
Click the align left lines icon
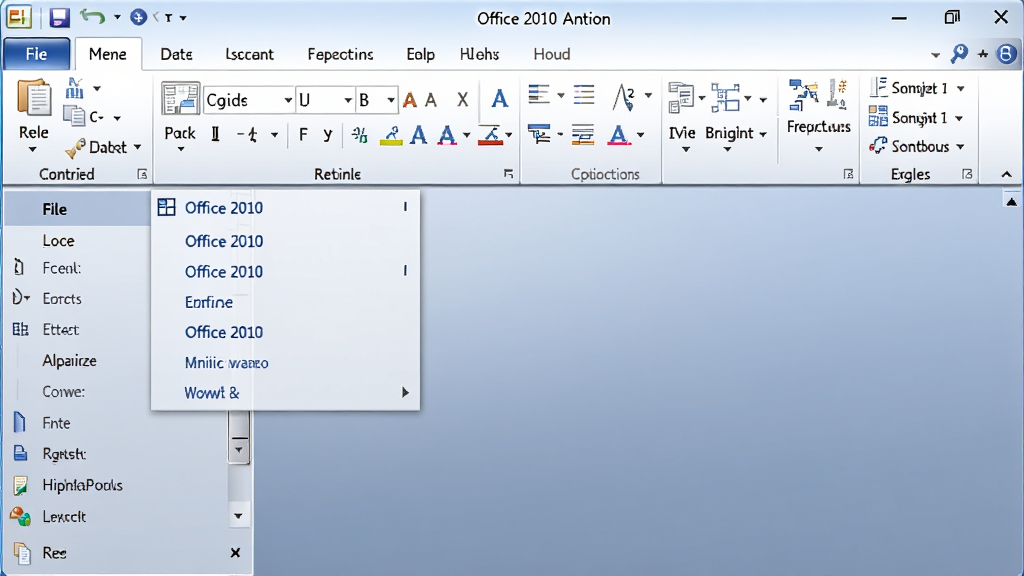pyautogui.click(x=539, y=95)
